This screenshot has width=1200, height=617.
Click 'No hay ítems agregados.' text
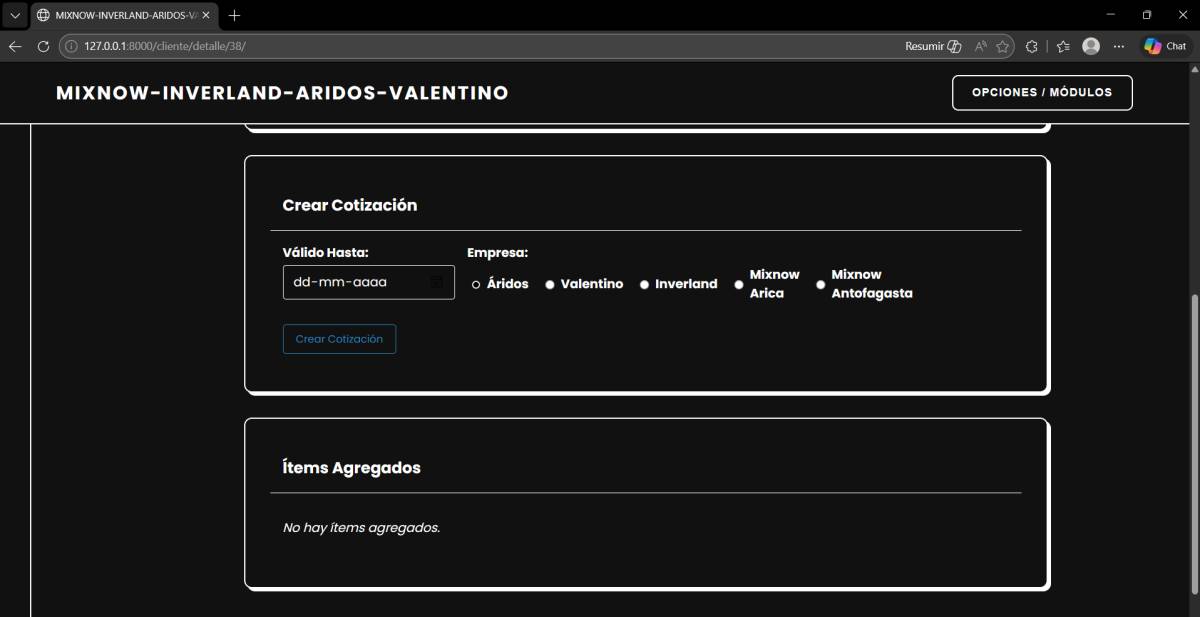(x=361, y=527)
